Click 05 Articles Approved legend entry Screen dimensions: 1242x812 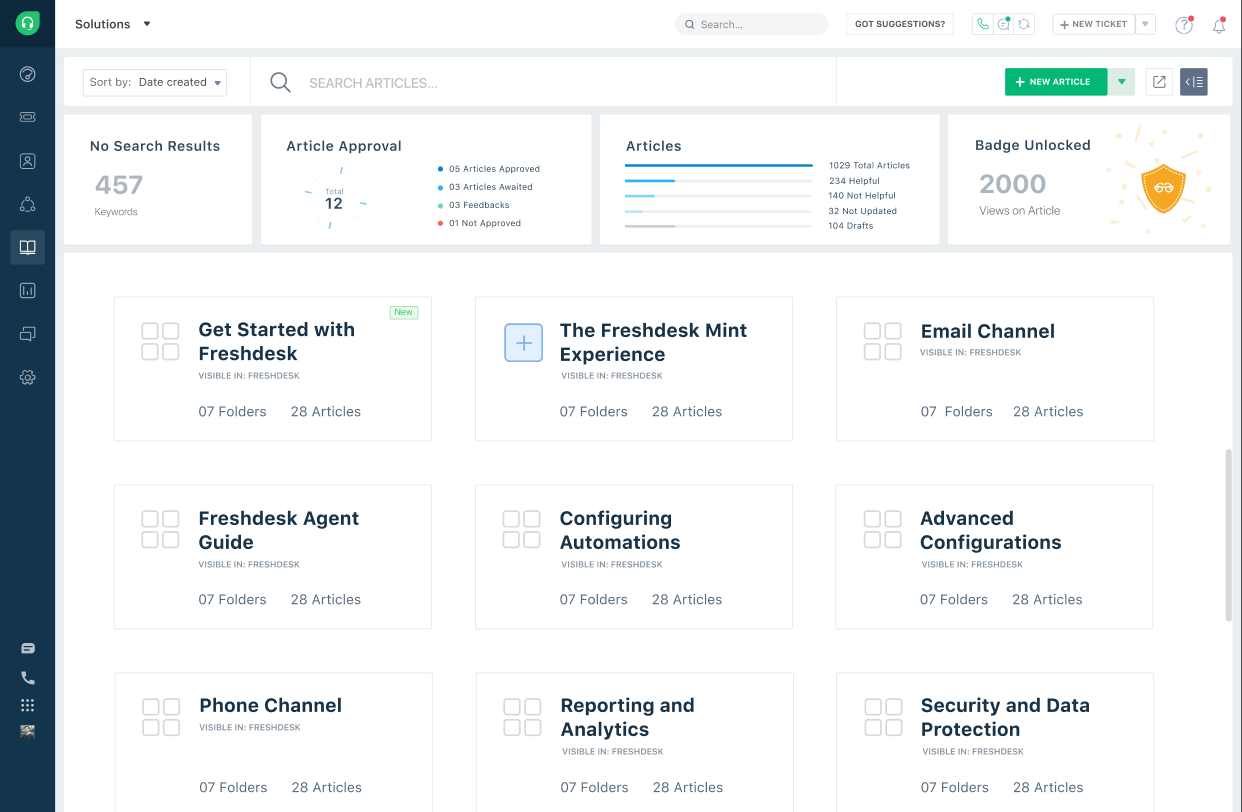488,169
